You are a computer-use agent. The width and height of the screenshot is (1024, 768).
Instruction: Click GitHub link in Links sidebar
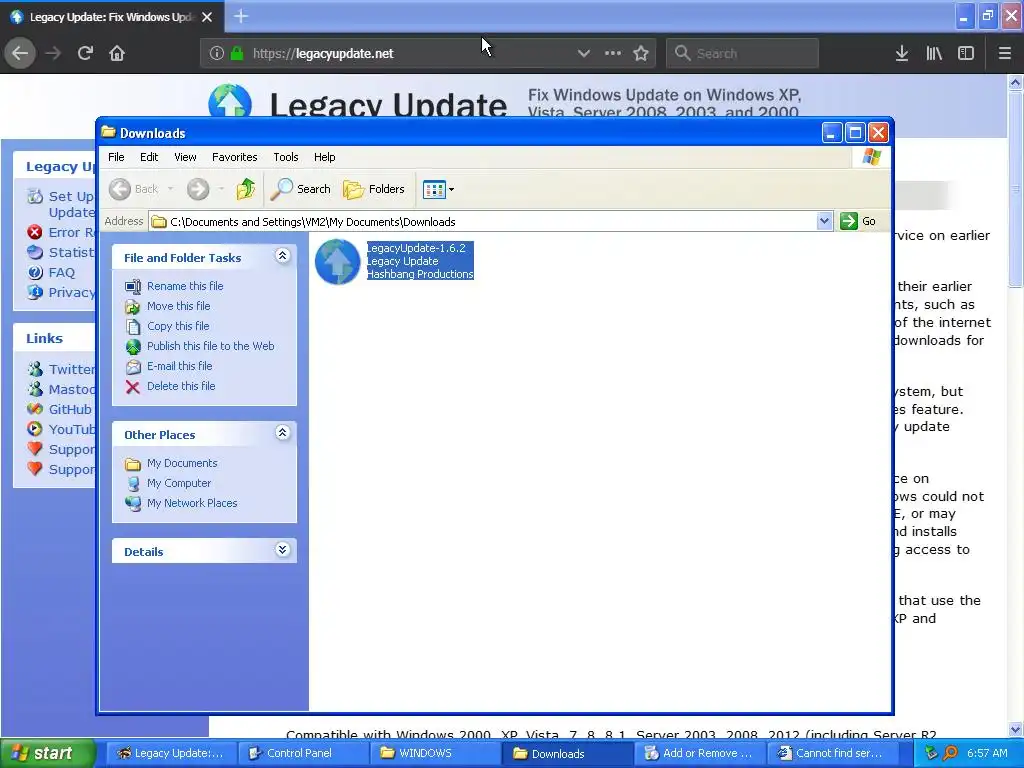click(70, 409)
